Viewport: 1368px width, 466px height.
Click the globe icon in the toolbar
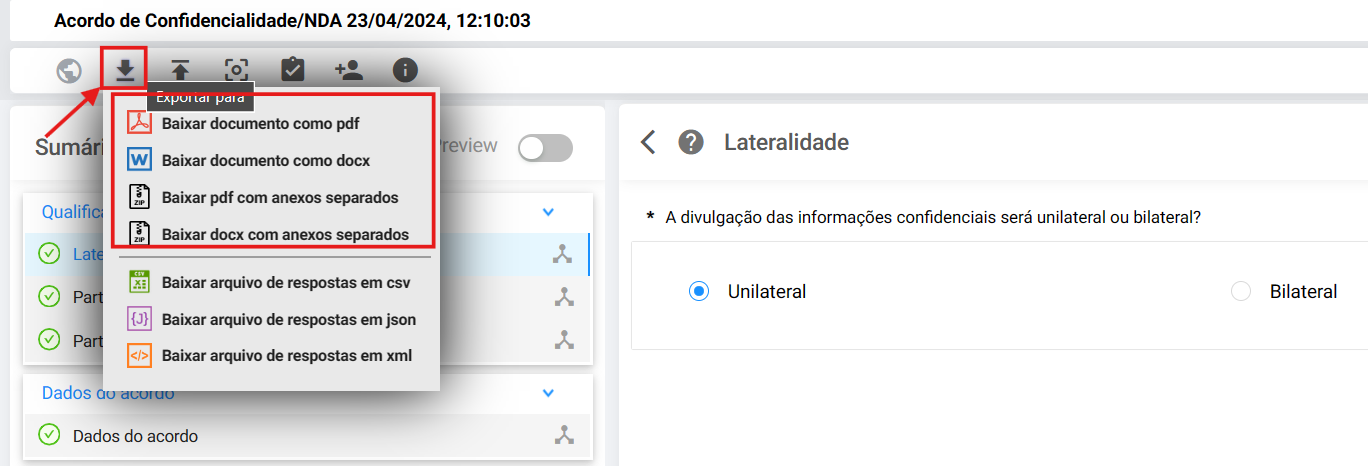click(x=69, y=70)
